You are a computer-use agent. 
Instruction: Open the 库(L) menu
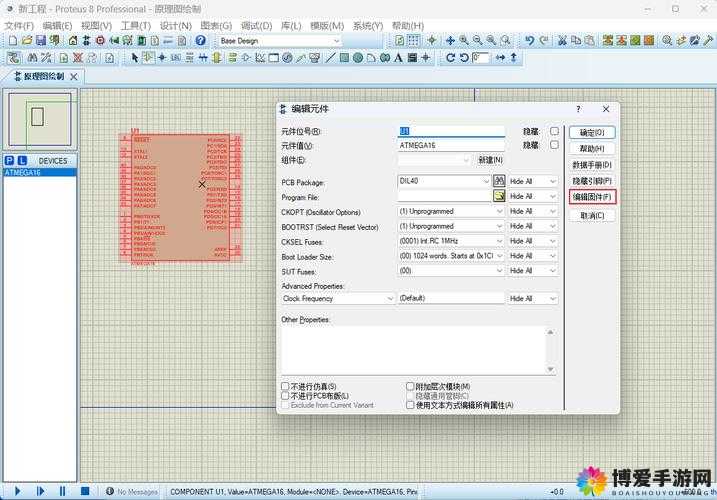pyautogui.click(x=291, y=26)
